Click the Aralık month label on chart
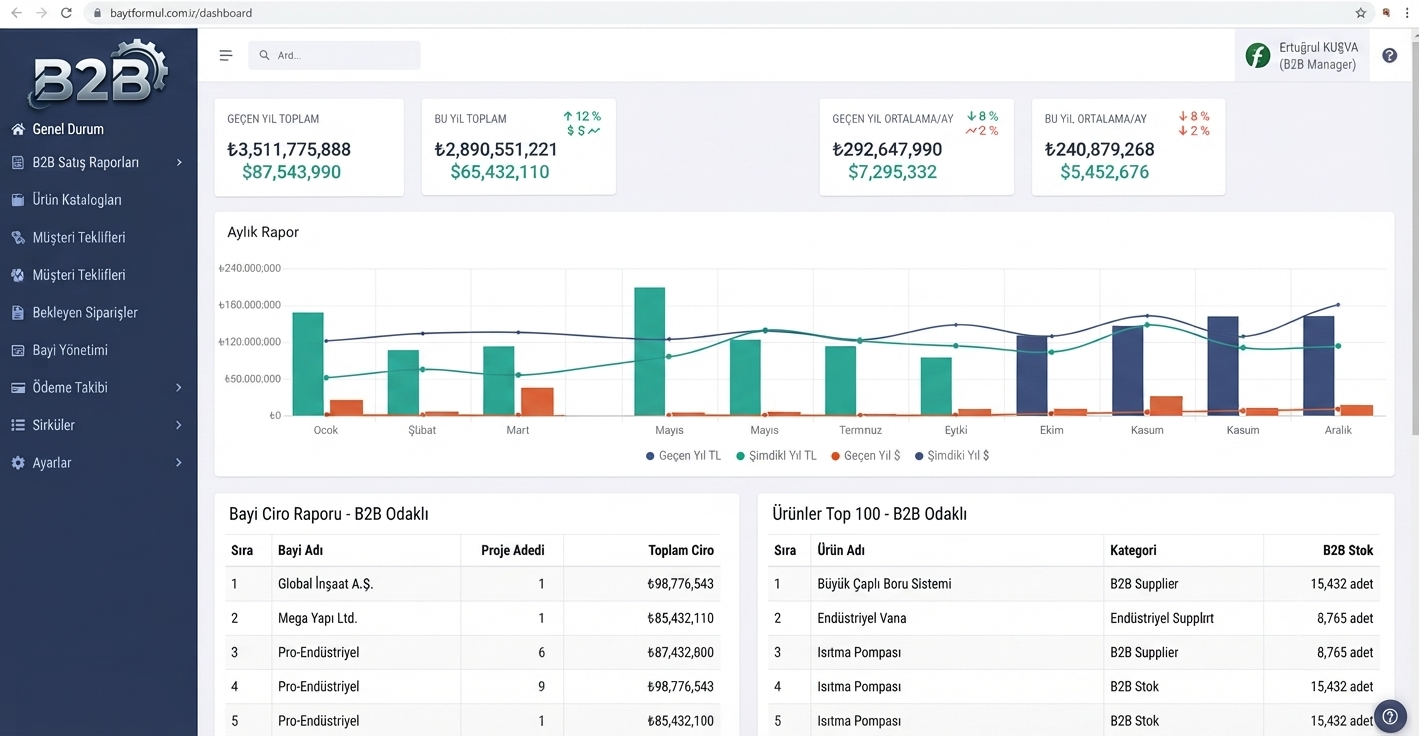This screenshot has height=736, width=1419. click(x=1338, y=430)
